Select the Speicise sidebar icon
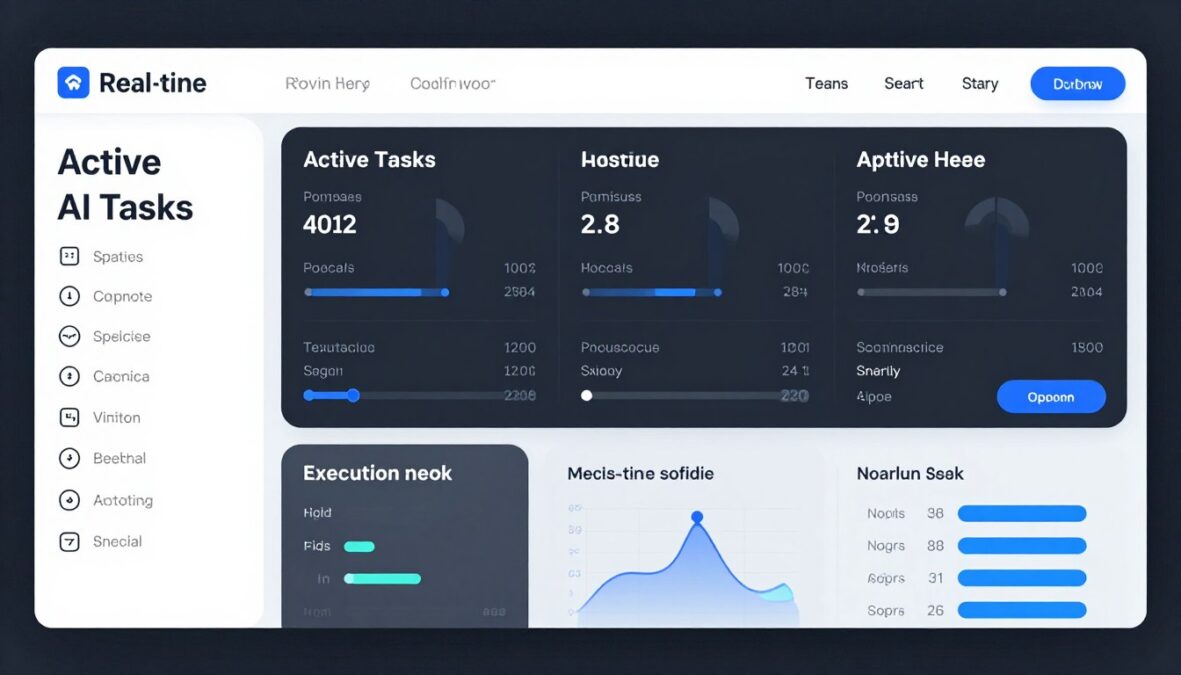Image resolution: width=1181 pixels, height=675 pixels. click(69, 336)
